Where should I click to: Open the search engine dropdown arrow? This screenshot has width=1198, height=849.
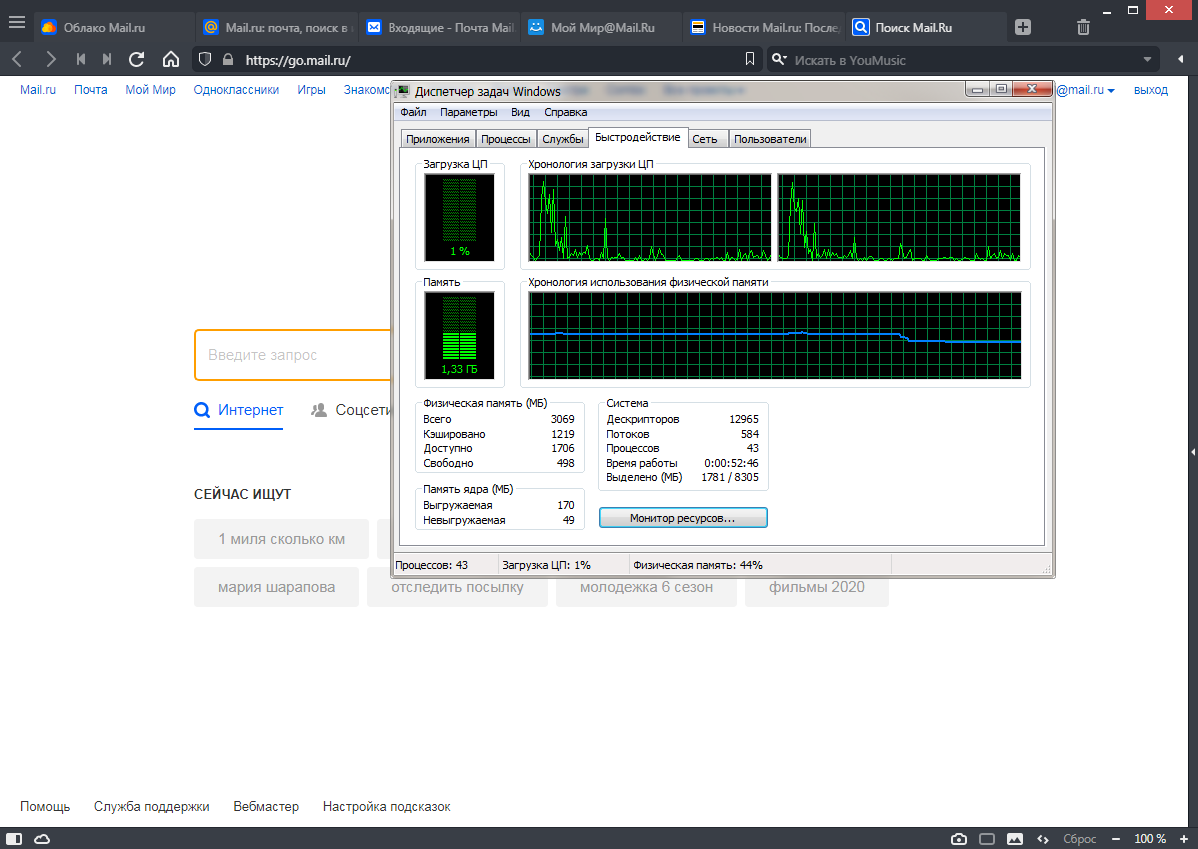tap(1147, 60)
